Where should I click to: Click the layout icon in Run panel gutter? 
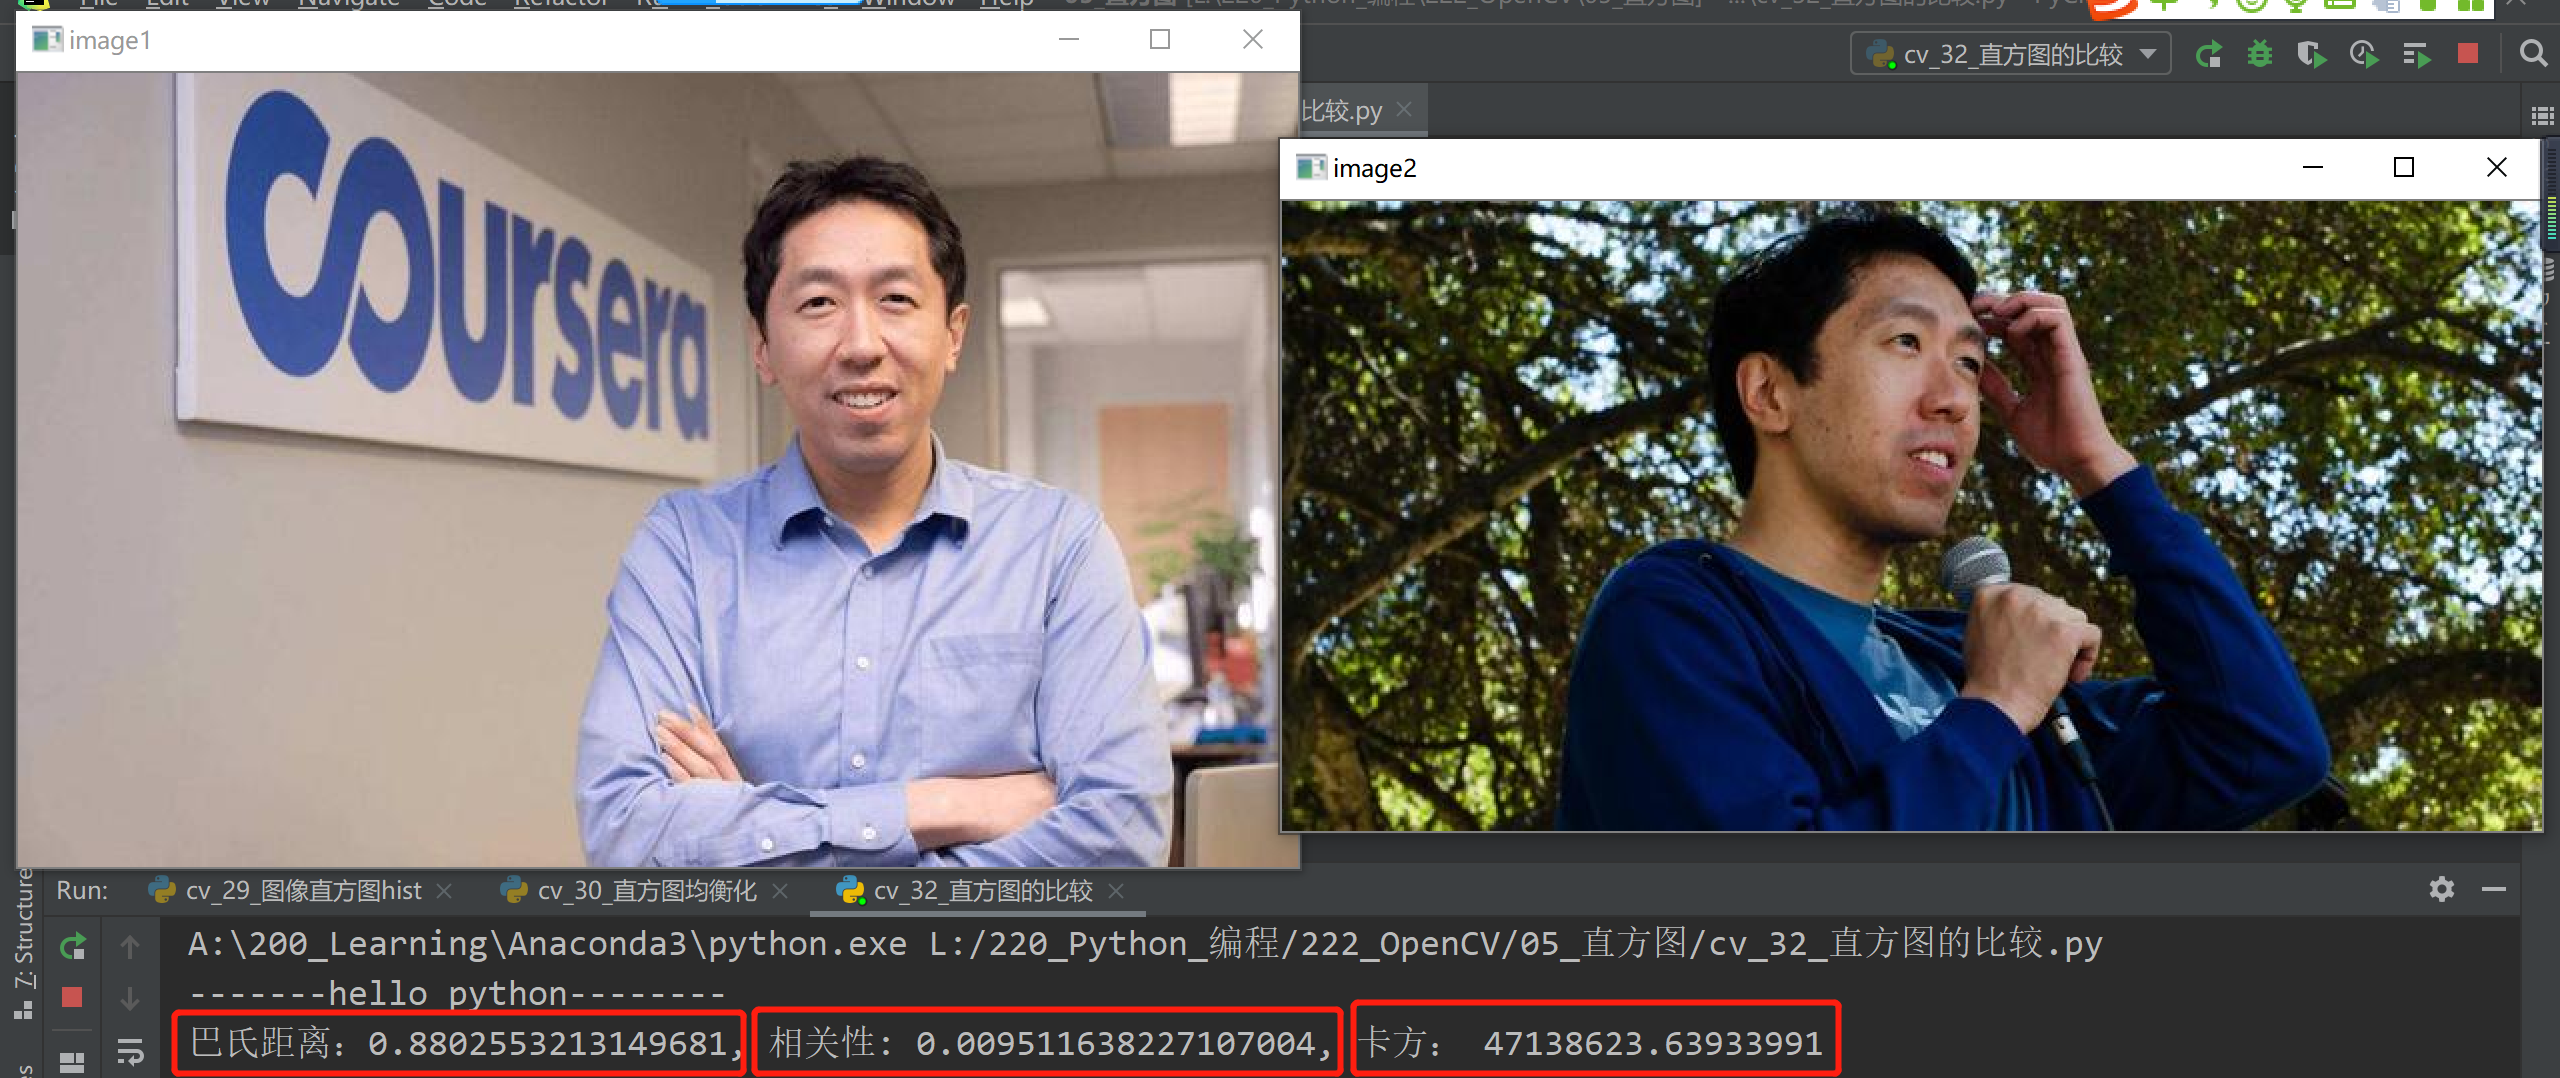pos(72,1062)
